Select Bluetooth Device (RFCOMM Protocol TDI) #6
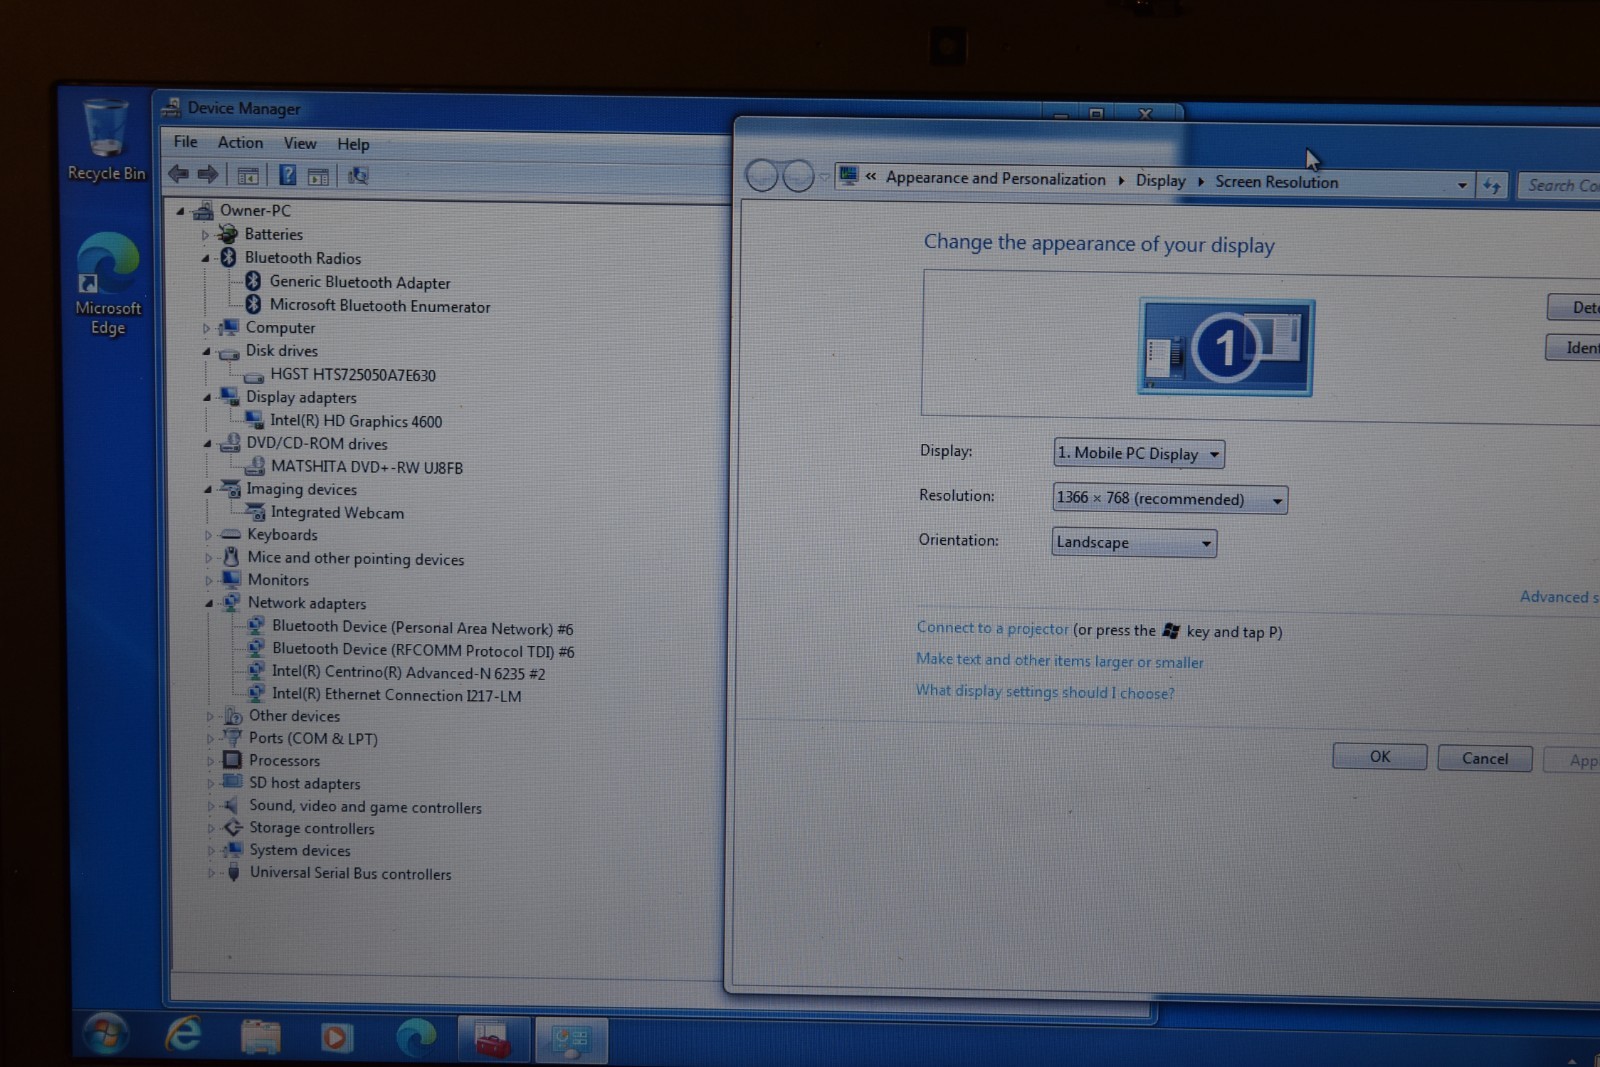The height and width of the screenshot is (1067, 1600). tap(424, 651)
